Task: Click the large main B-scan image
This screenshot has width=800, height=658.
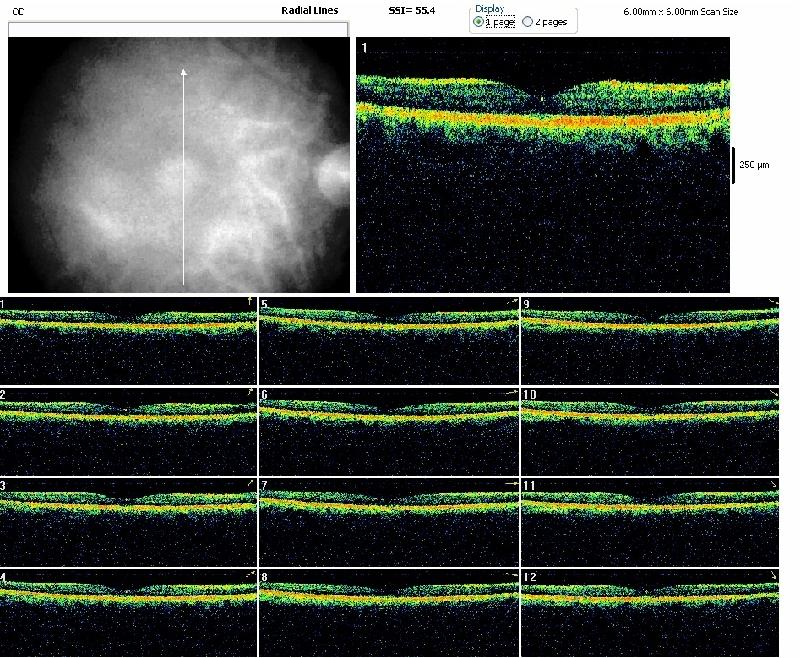Action: [542, 165]
